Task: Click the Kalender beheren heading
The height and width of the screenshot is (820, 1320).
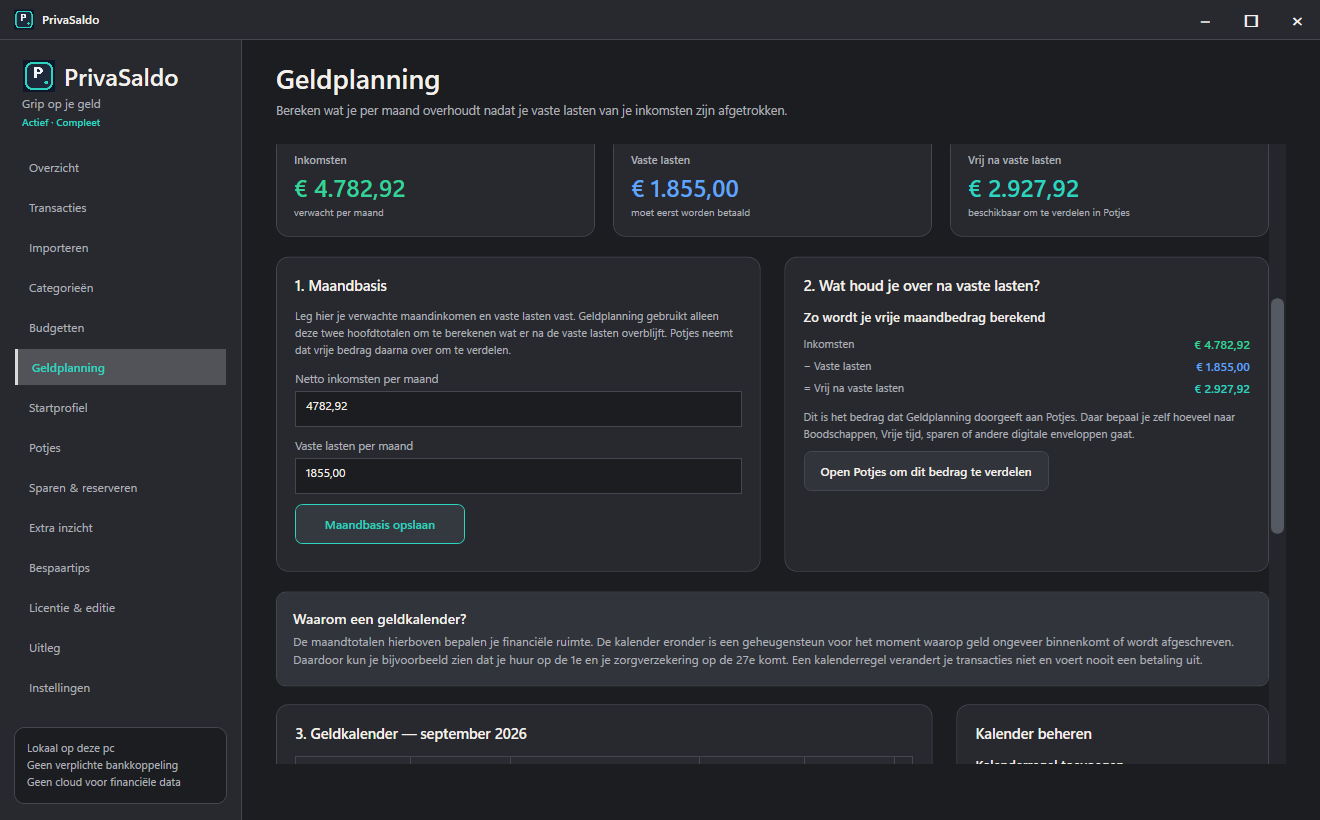Action: pos(1033,734)
